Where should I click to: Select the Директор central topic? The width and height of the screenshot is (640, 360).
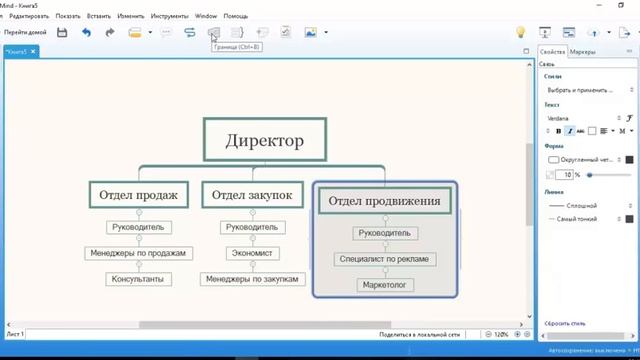point(265,140)
